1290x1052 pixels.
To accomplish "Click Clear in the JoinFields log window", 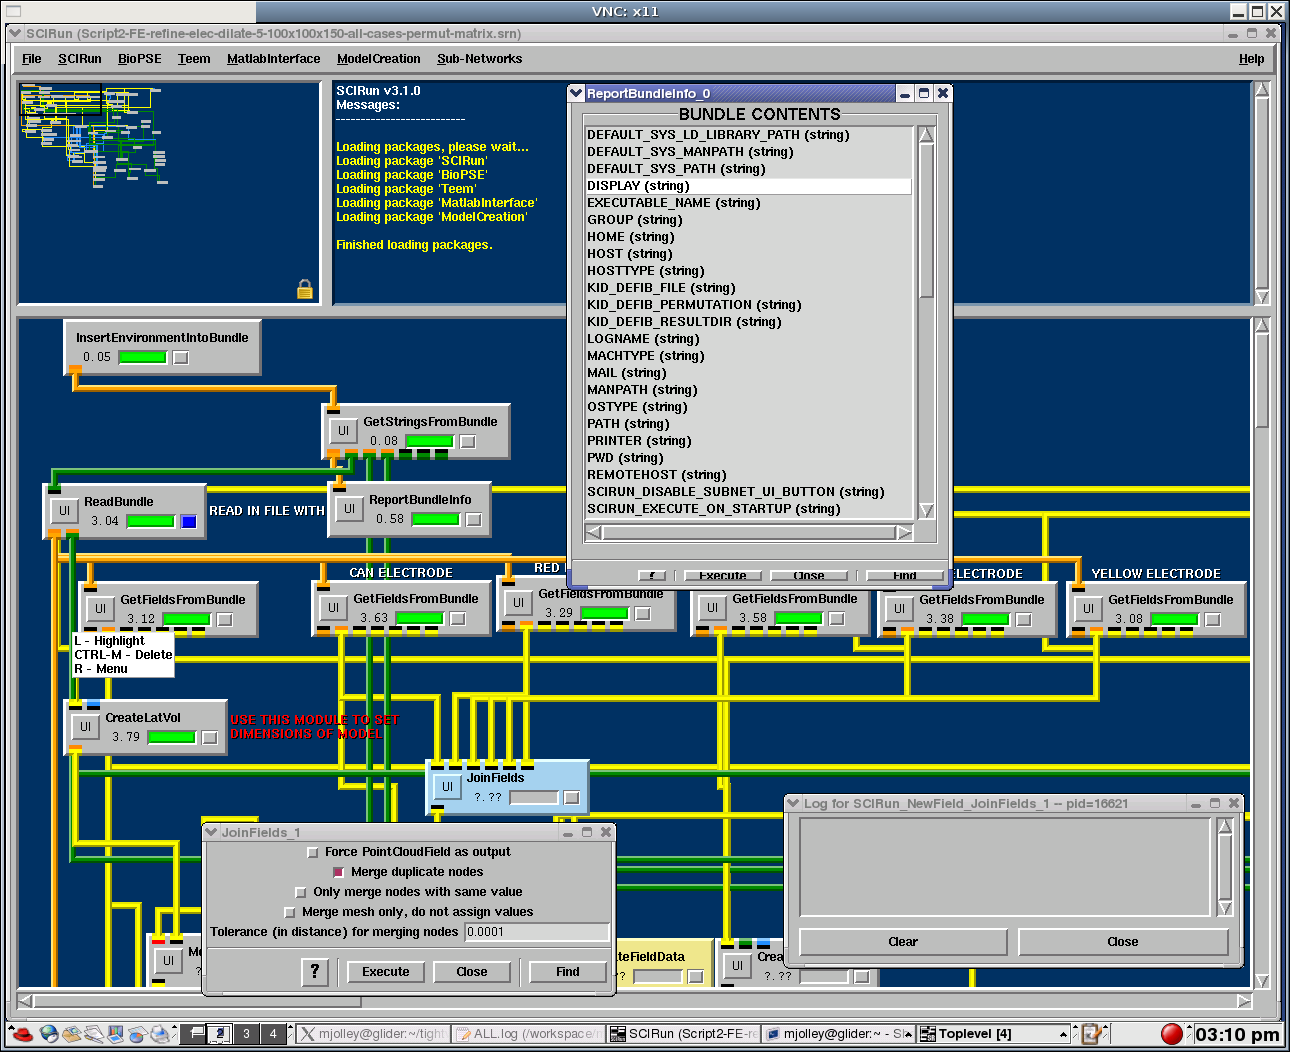I will click(x=902, y=942).
